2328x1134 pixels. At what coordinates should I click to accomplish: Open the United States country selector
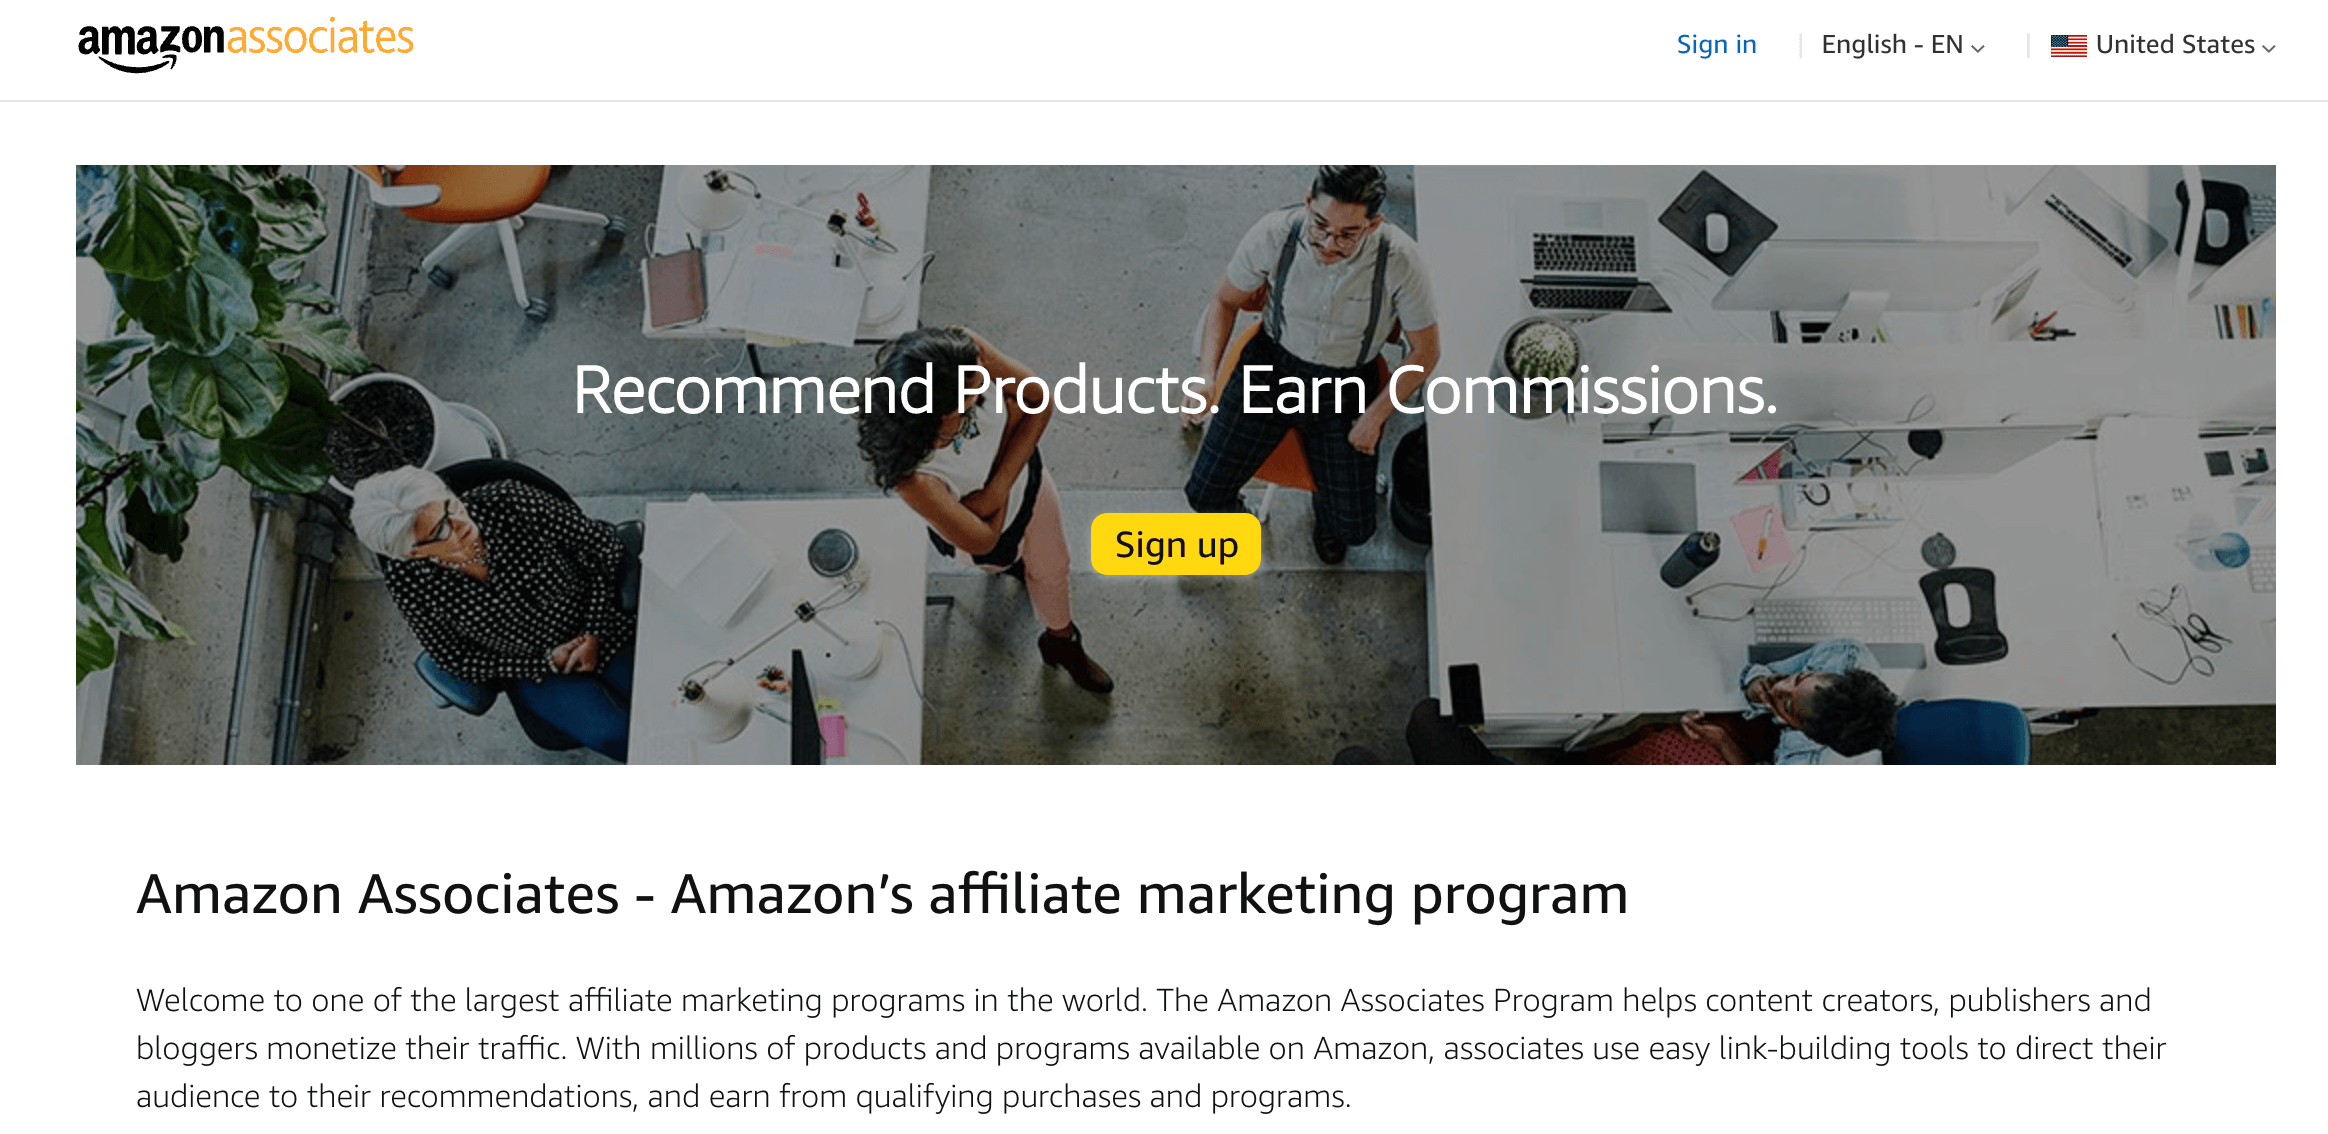click(2163, 45)
